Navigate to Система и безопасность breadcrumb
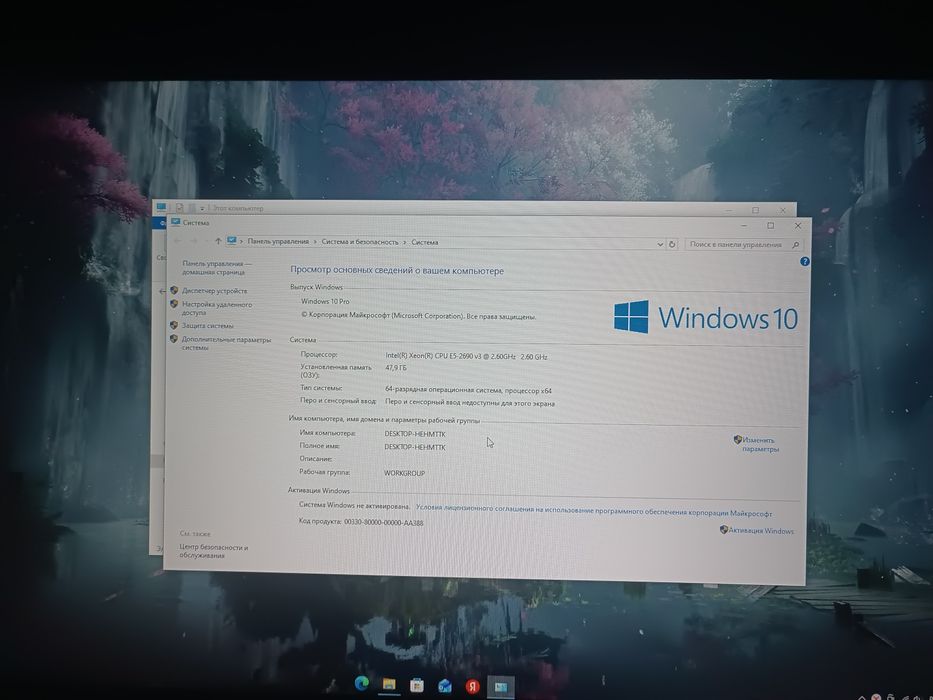This screenshot has width=933, height=700. (359, 242)
